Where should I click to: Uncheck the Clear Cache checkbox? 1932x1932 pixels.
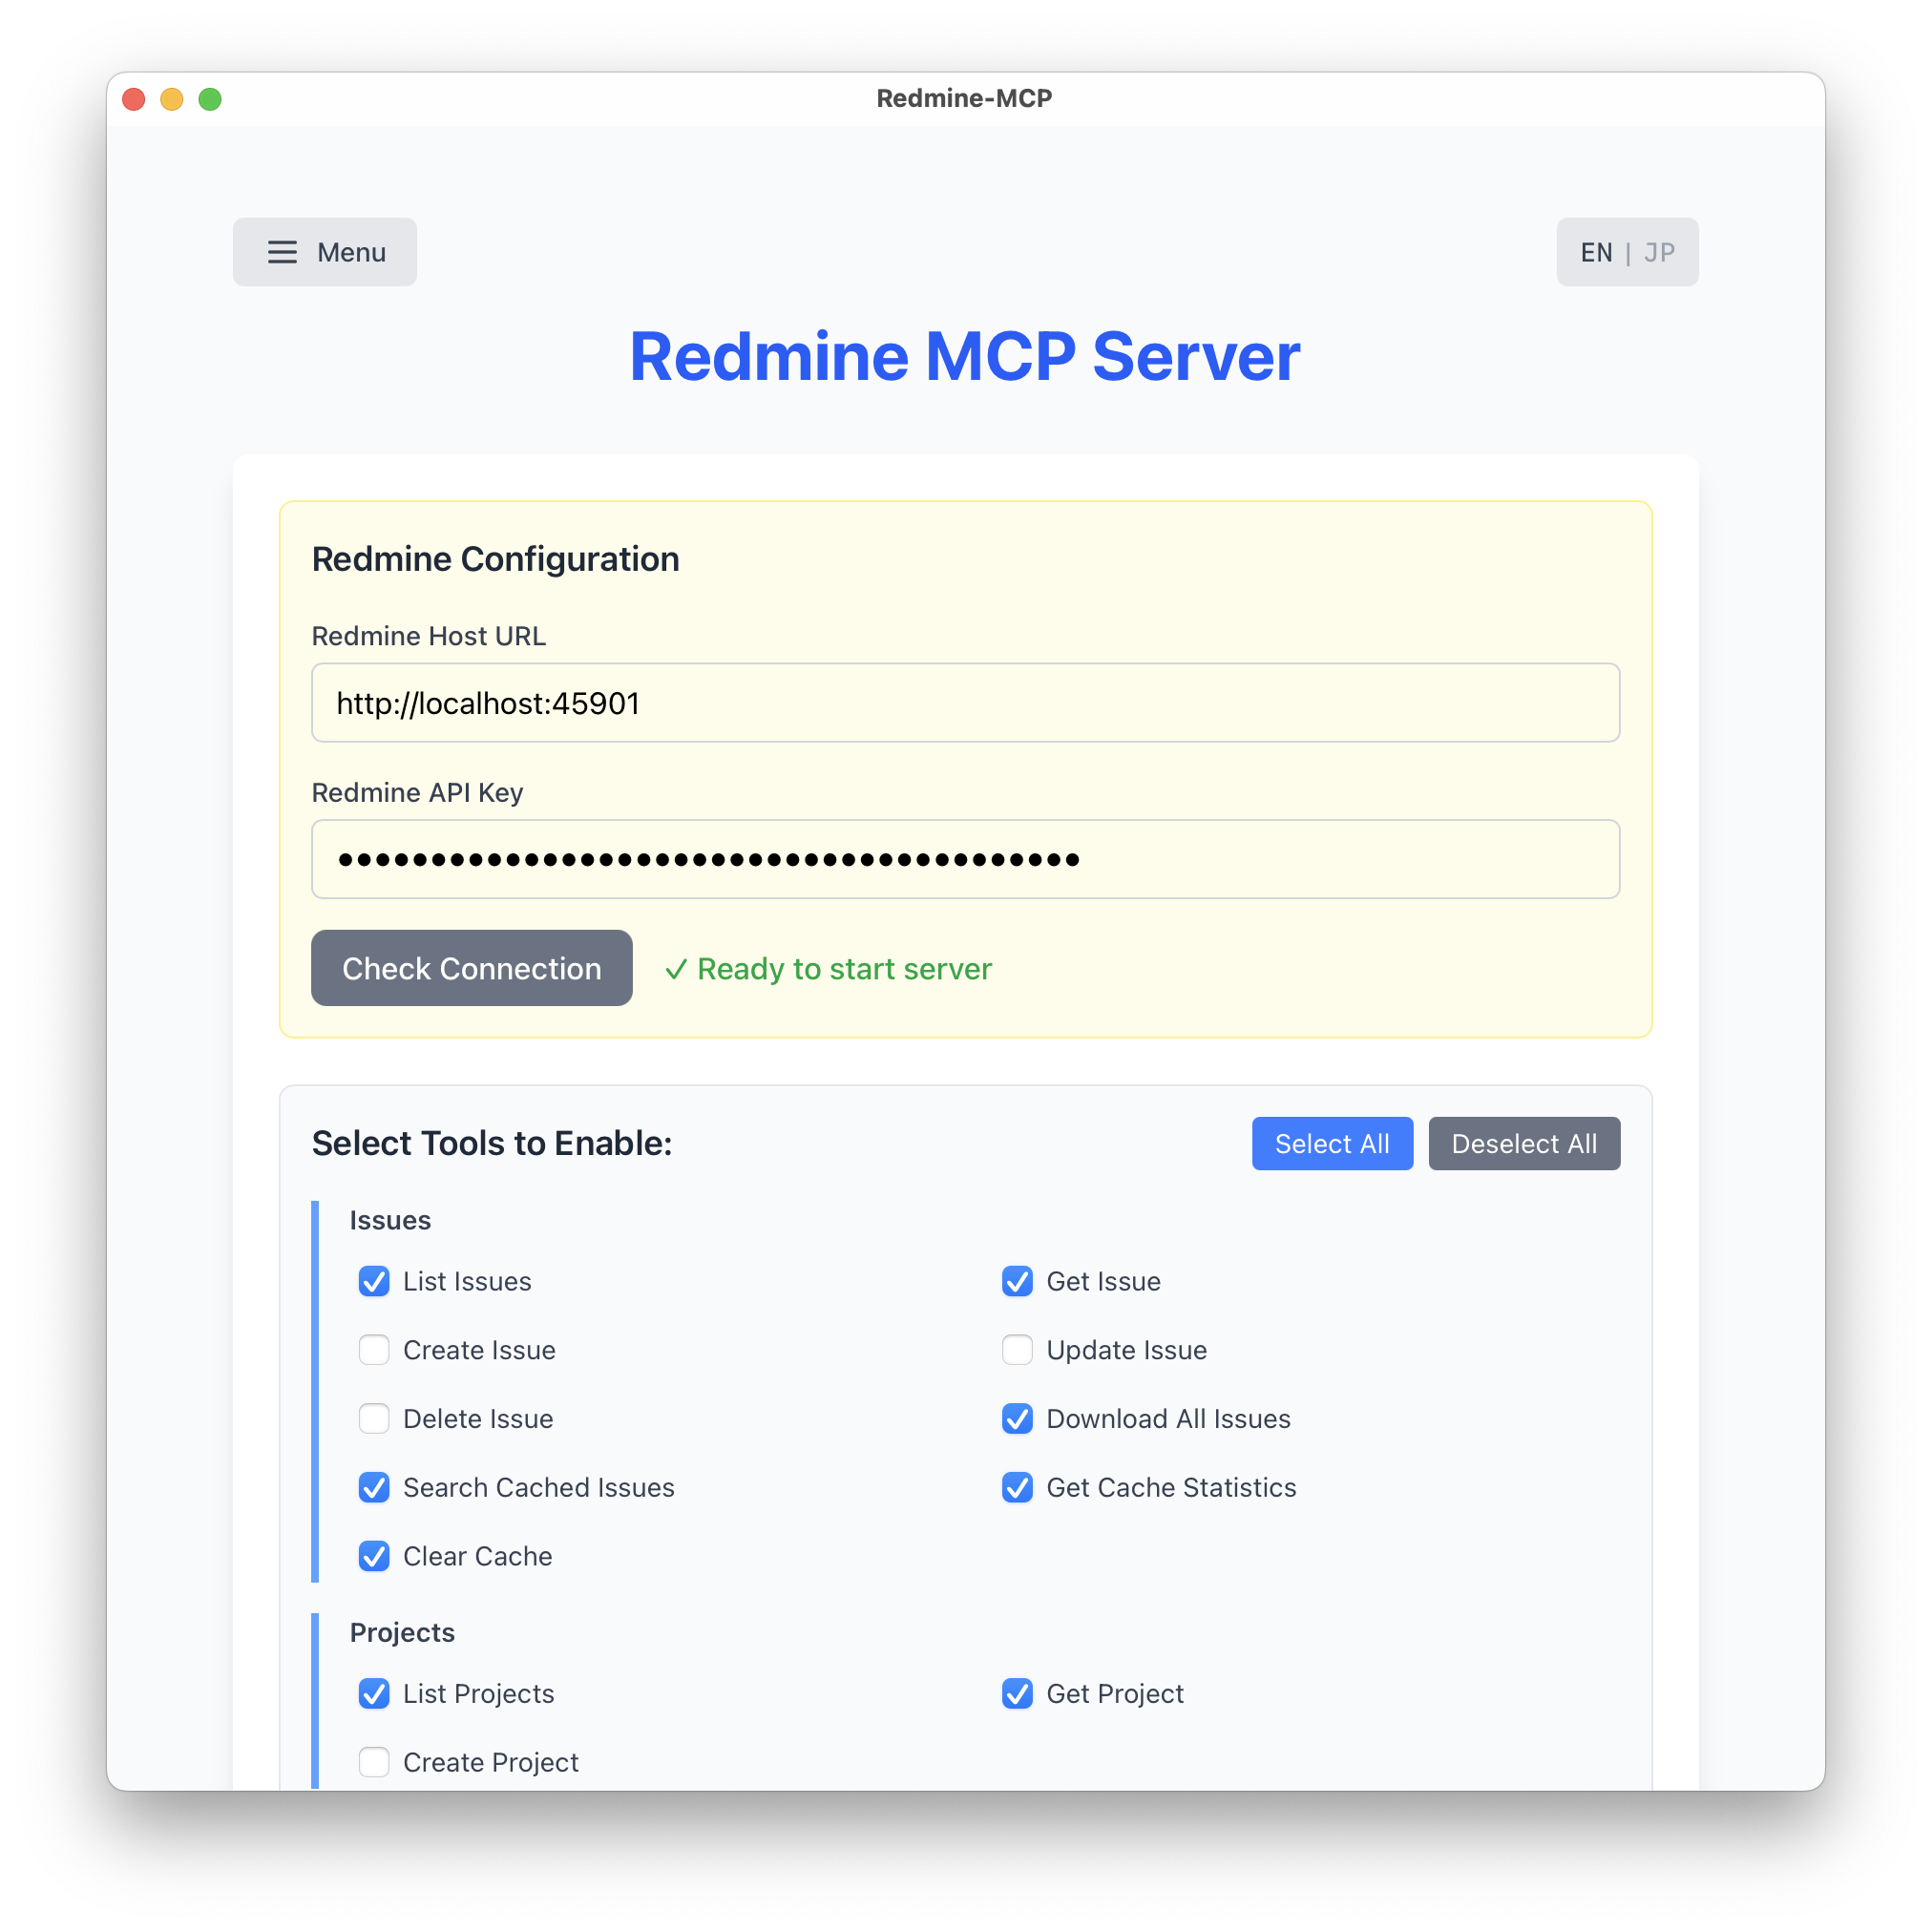coord(374,1556)
